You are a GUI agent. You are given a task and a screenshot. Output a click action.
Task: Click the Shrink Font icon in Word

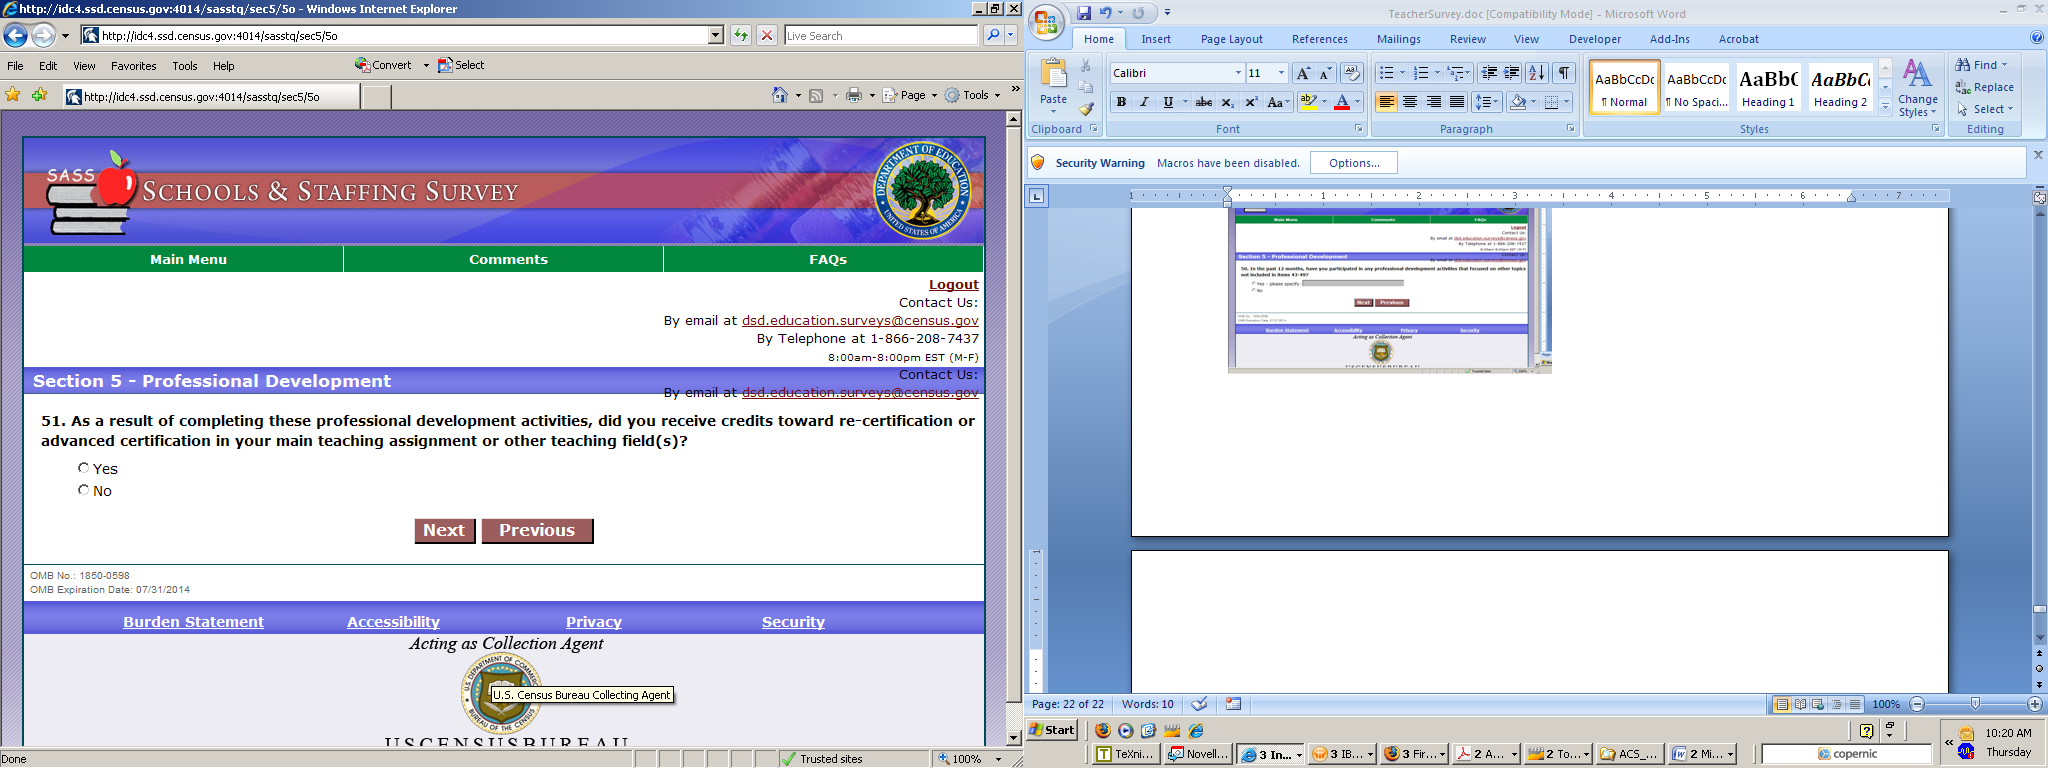pos(1325,73)
